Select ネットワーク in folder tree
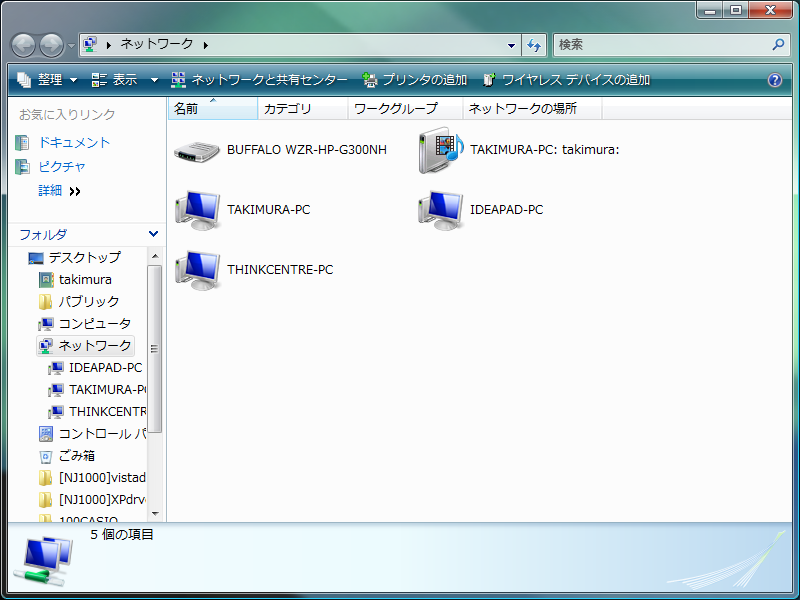Image resolution: width=800 pixels, height=600 pixels. click(95, 345)
